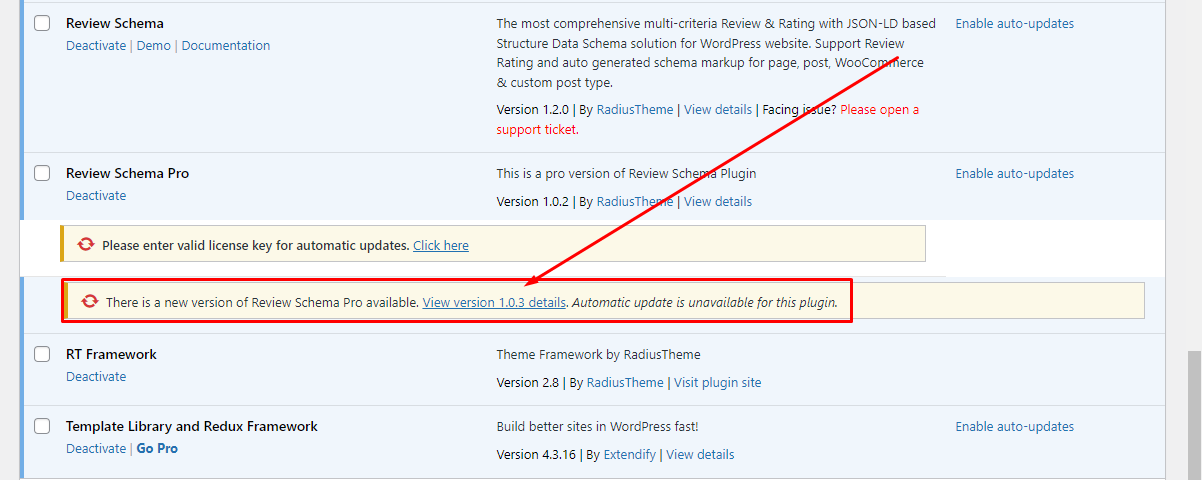Visit plugin site for RT Framework

pos(717,382)
